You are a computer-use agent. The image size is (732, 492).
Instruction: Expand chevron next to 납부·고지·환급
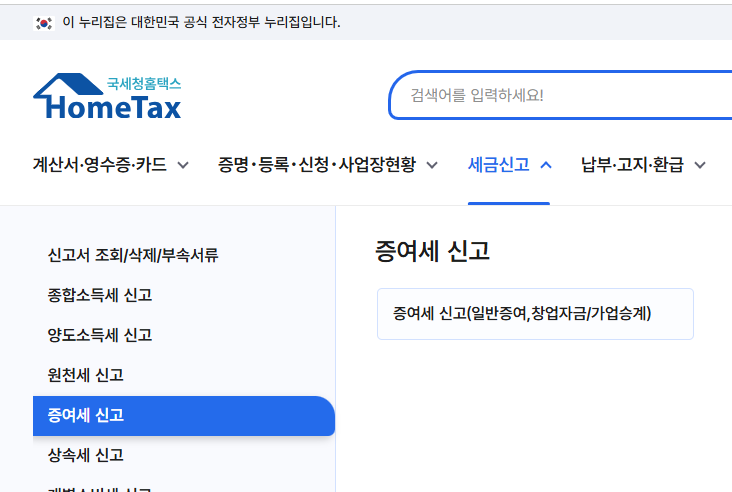click(x=700, y=165)
